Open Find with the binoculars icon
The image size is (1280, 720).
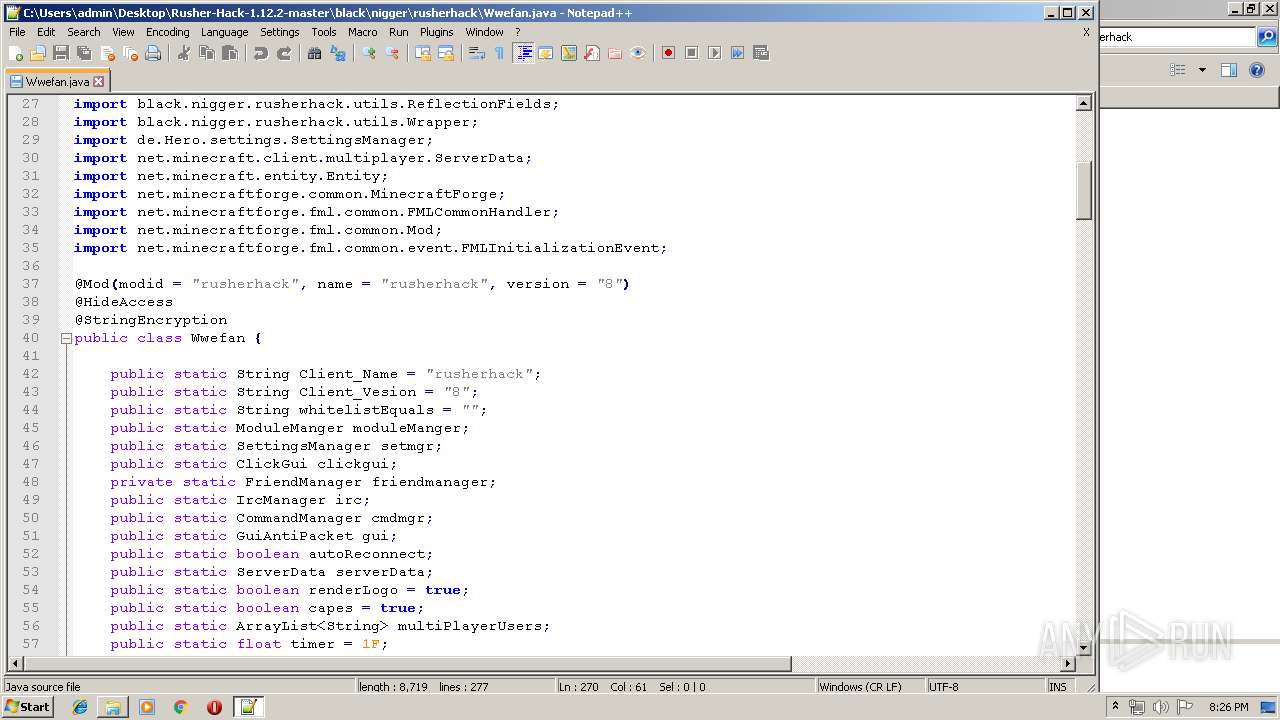pyautogui.click(x=315, y=53)
